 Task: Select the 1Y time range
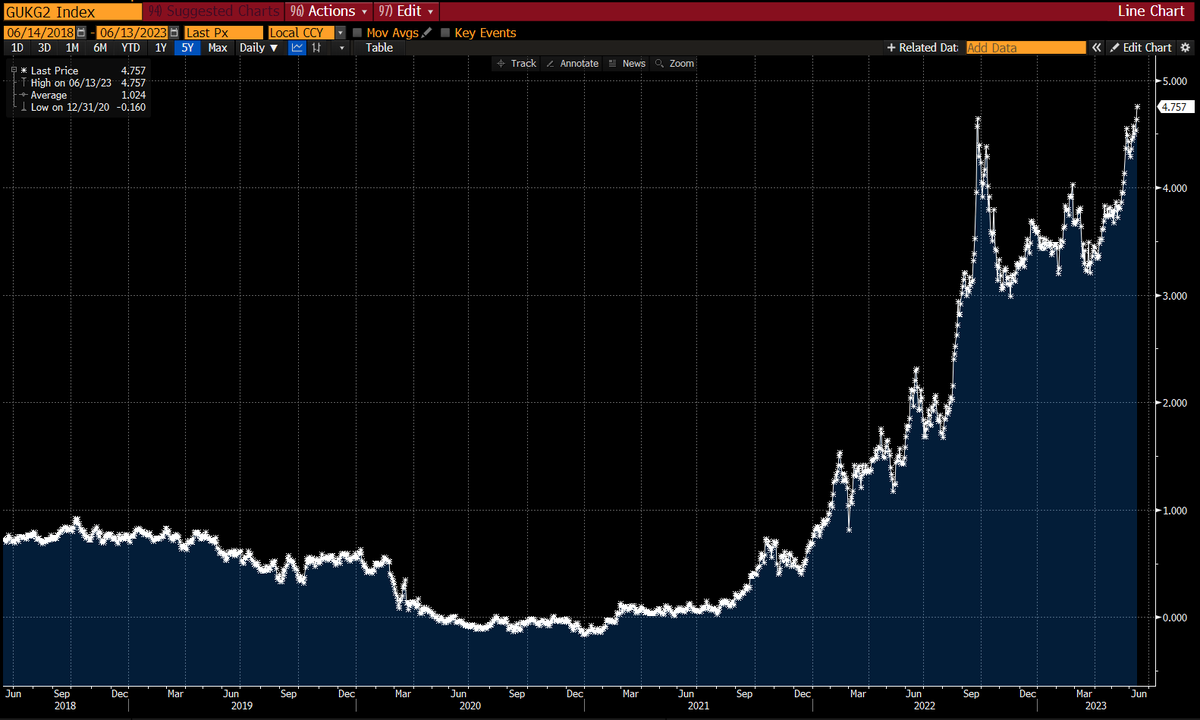click(161, 47)
